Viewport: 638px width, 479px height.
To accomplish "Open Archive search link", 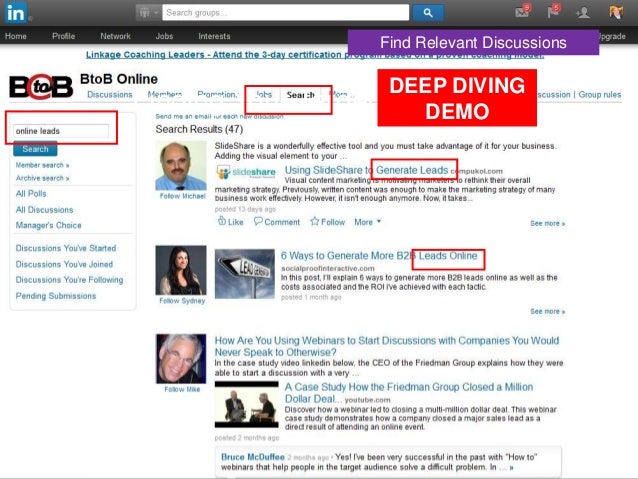I will pos(42,178).
